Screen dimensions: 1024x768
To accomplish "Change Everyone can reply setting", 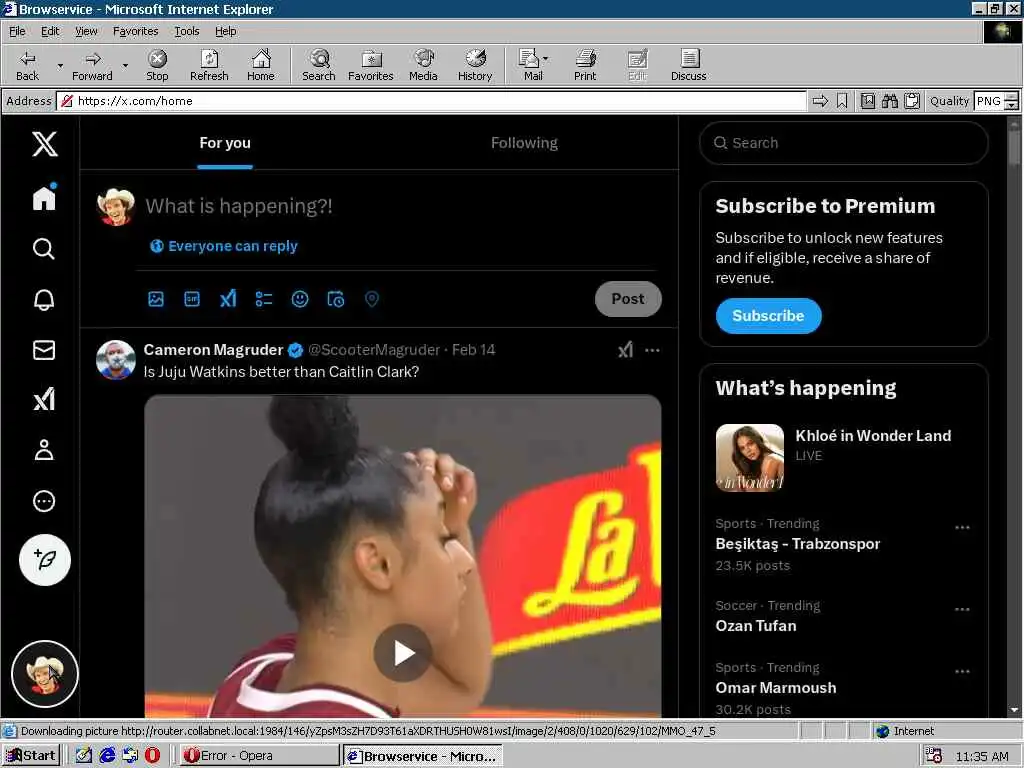I will point(223,246).
